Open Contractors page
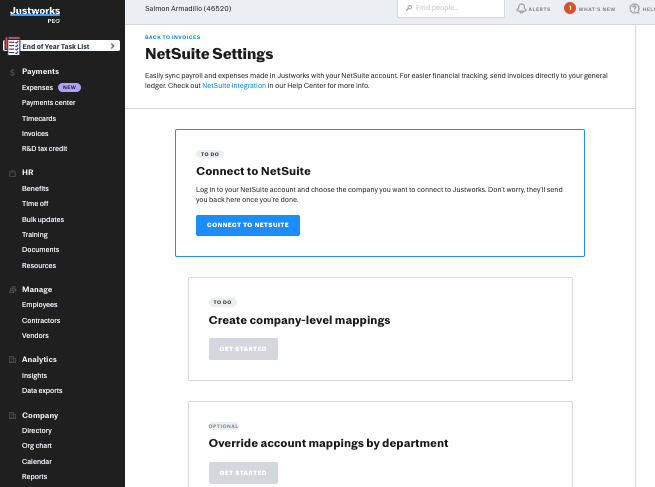Viewport: 655px width, 487px height. 41,321
